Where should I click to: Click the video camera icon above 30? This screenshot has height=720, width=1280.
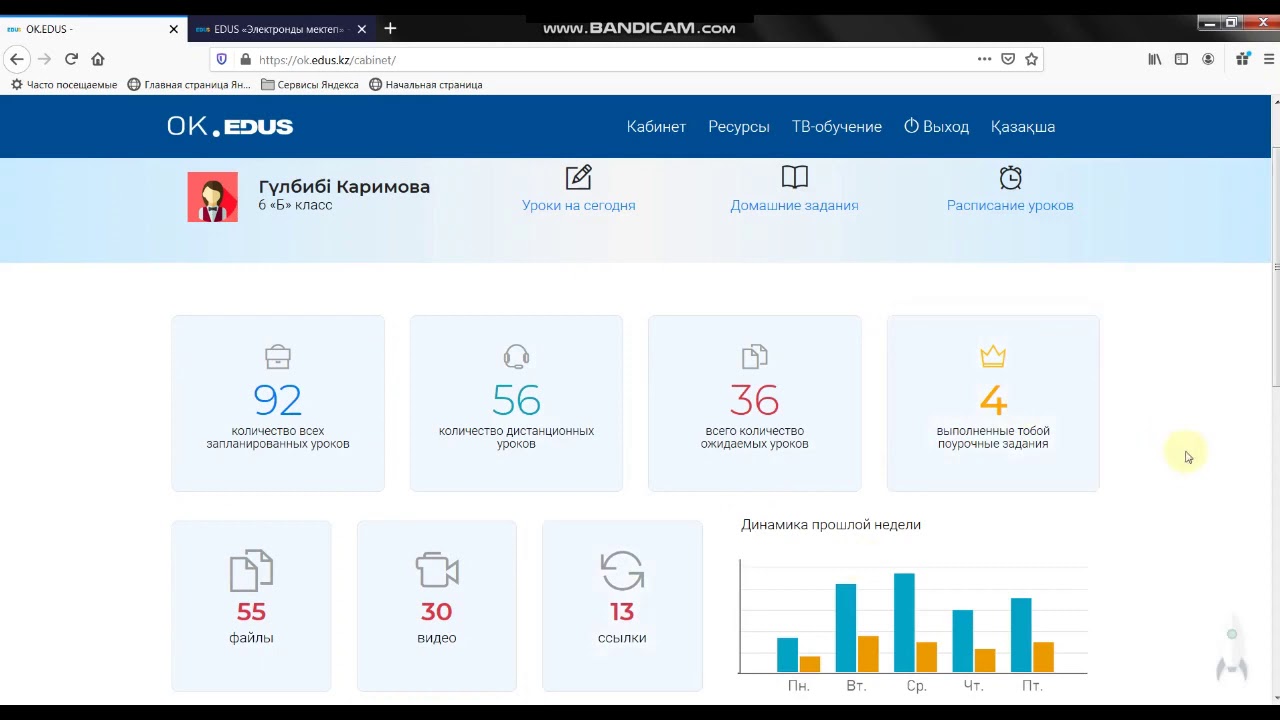[x=437, y=570]
